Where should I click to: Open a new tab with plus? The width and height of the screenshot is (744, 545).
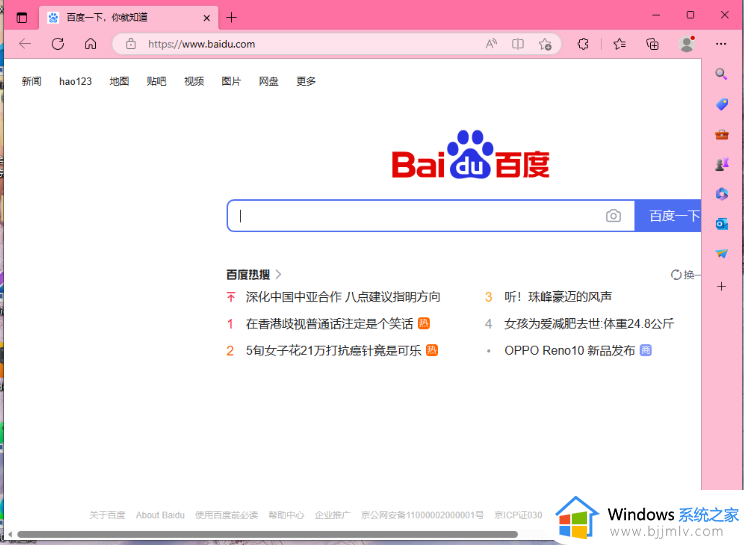231,18
